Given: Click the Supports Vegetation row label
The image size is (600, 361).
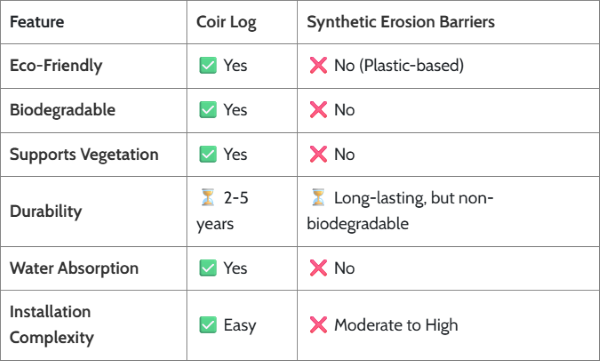Looking at the screenshot, I should [x=84, y=155].
